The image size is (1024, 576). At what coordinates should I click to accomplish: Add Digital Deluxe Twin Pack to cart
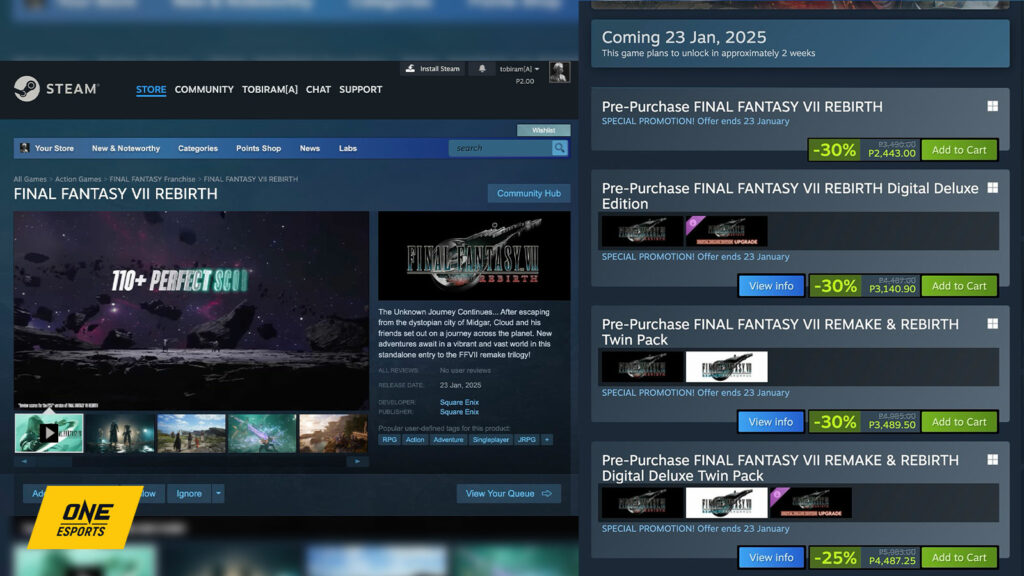pyautogui.click(x=959, y=557)
